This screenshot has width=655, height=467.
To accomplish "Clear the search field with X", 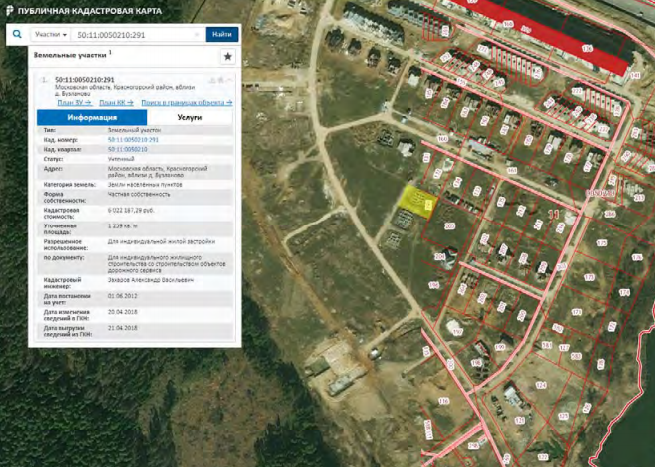I will 198,34.
